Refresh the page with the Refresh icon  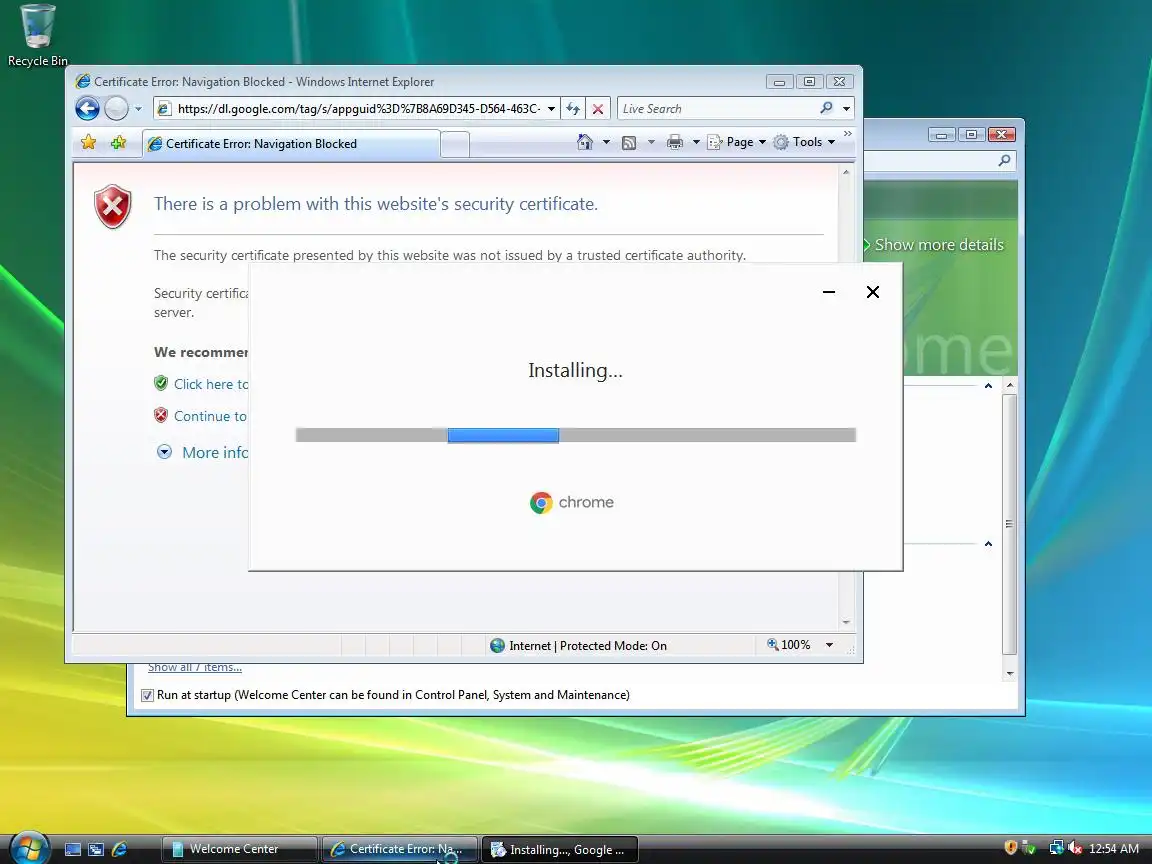coord(573,109)
